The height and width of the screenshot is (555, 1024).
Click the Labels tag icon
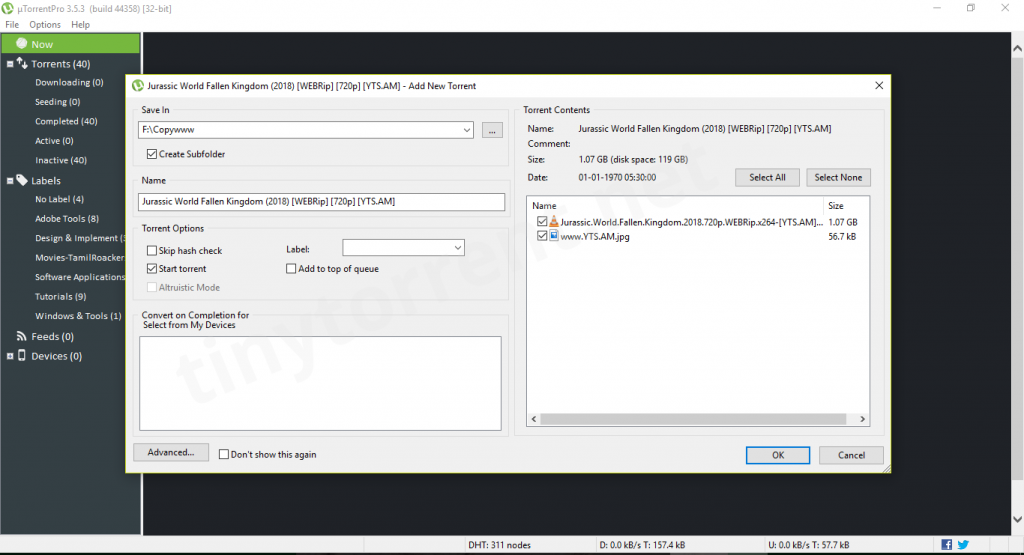click(22, 180)
